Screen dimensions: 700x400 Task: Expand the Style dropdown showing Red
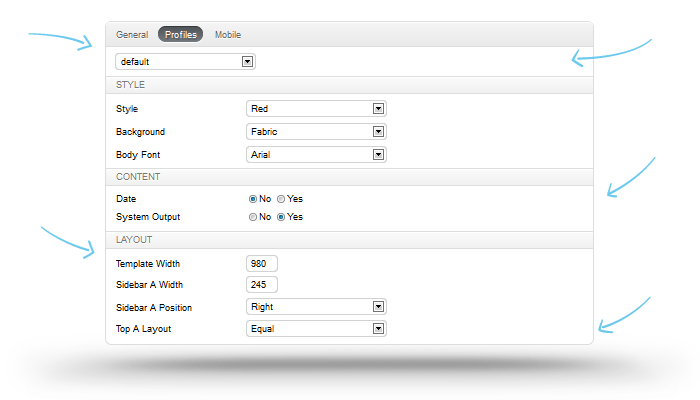(316, 108)
